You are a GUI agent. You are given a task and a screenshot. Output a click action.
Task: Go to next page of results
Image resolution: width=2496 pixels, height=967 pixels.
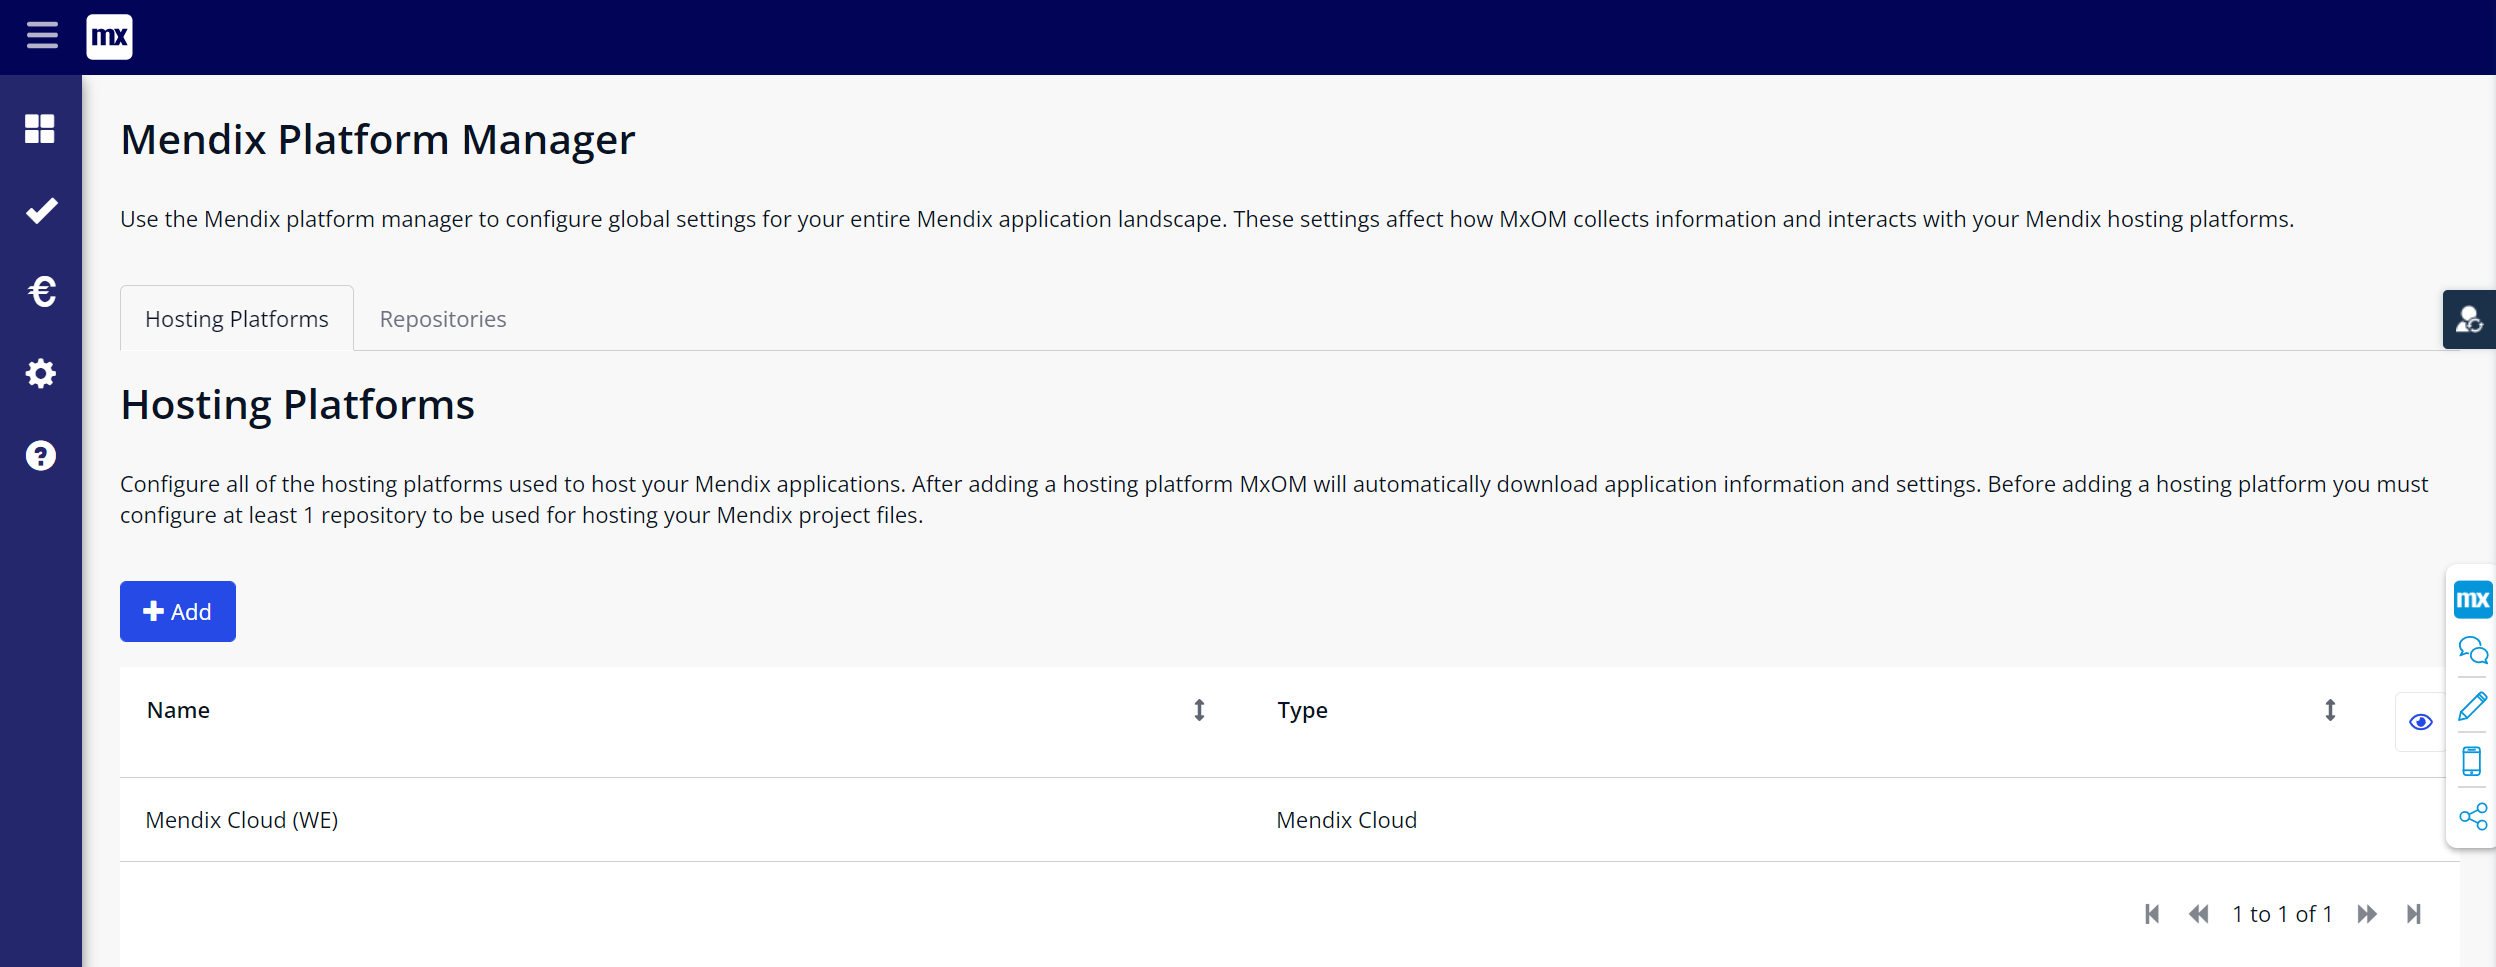click(x=2367, y=914)
